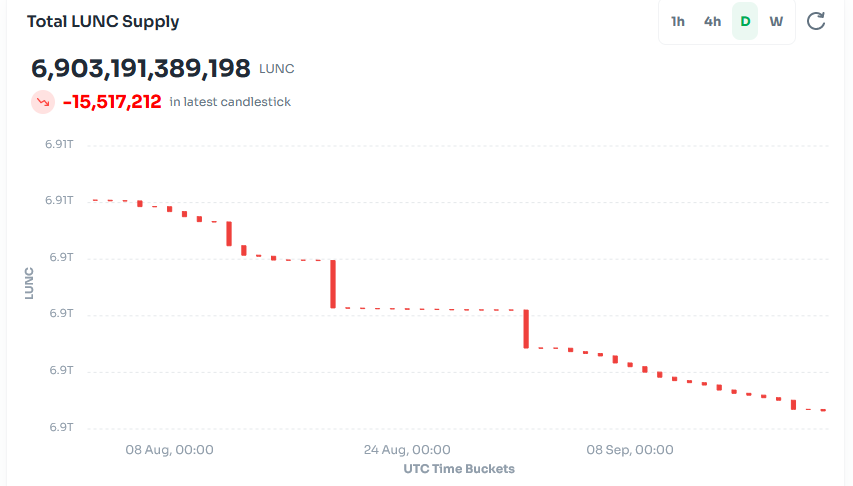Click the 6,903,191,389,198 supply value

pyautogui.click(x=141, y=69)
